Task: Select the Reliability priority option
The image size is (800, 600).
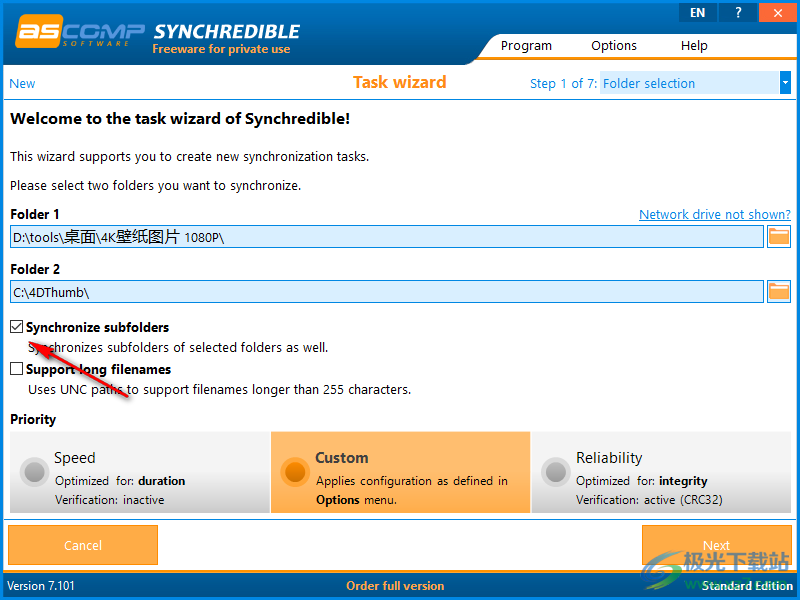Action: [x=555, y=472]
